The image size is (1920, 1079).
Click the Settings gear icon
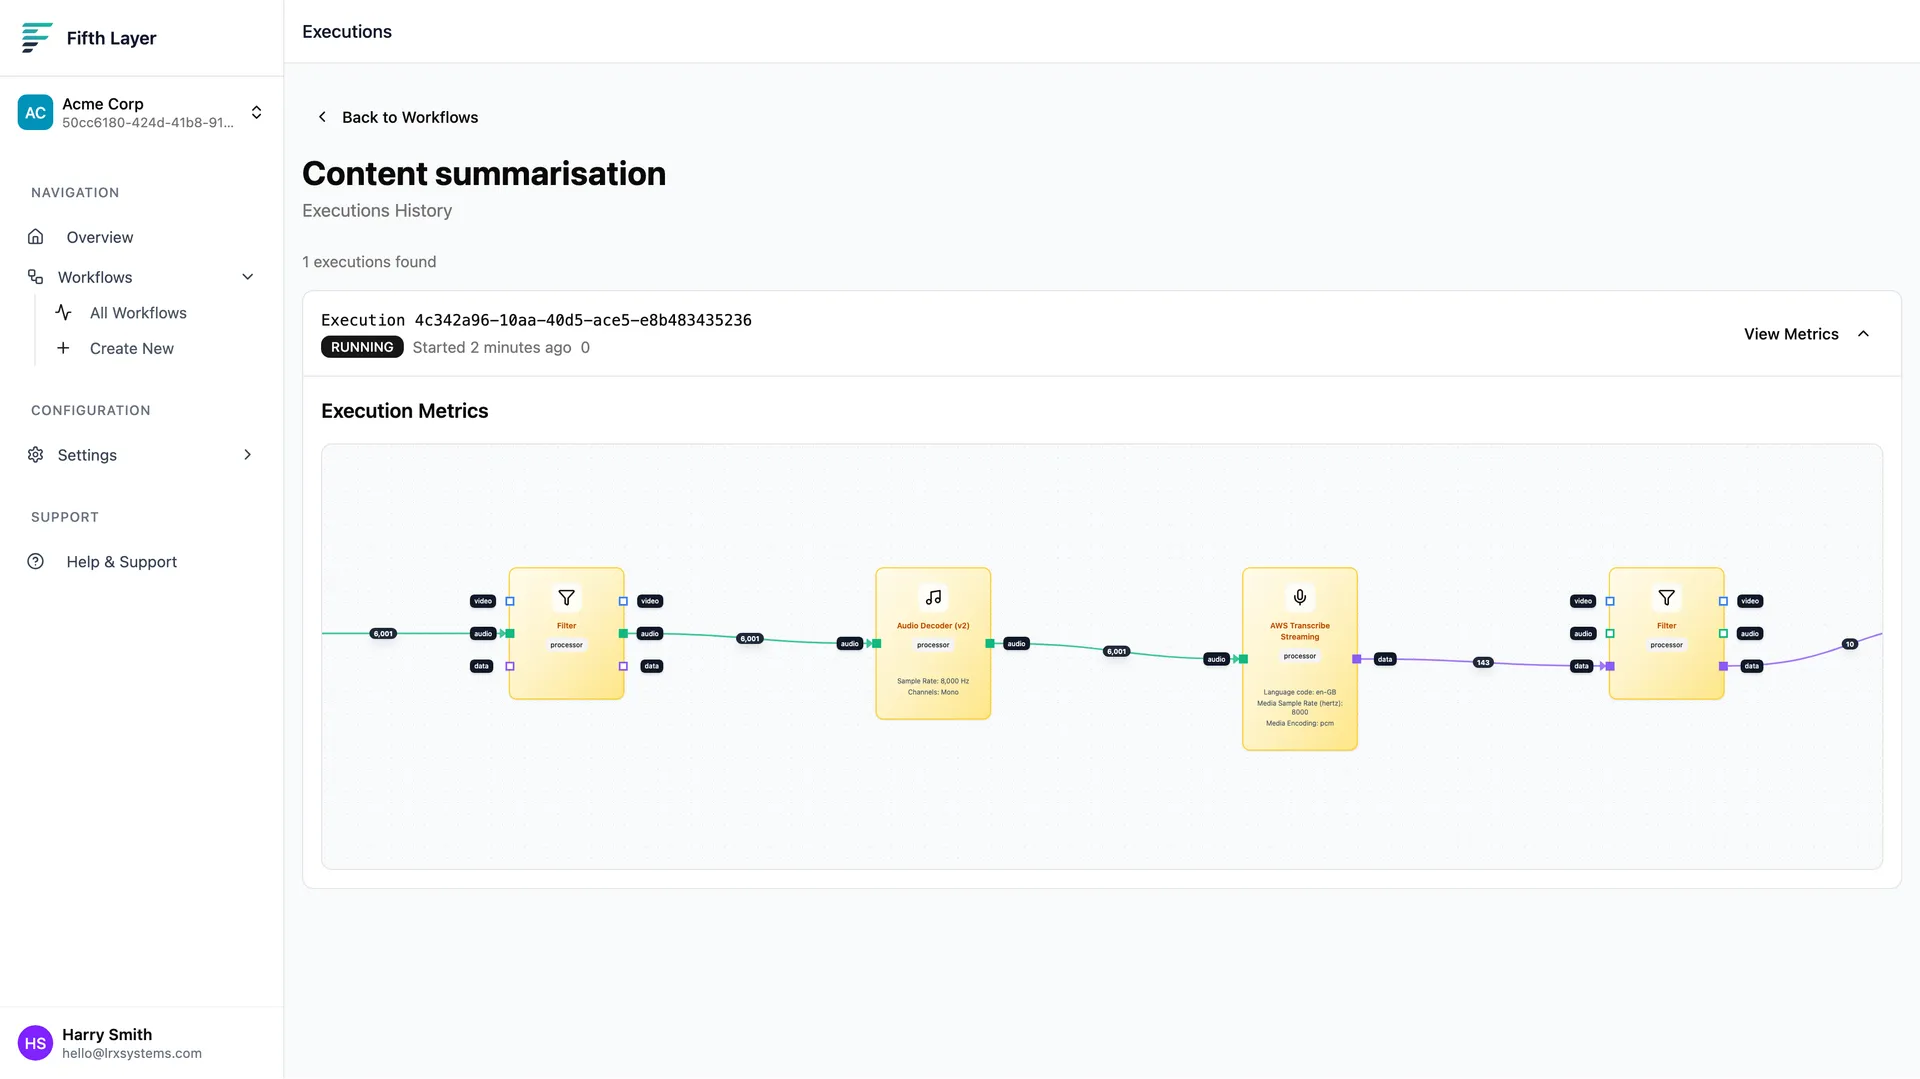[35, 454]
